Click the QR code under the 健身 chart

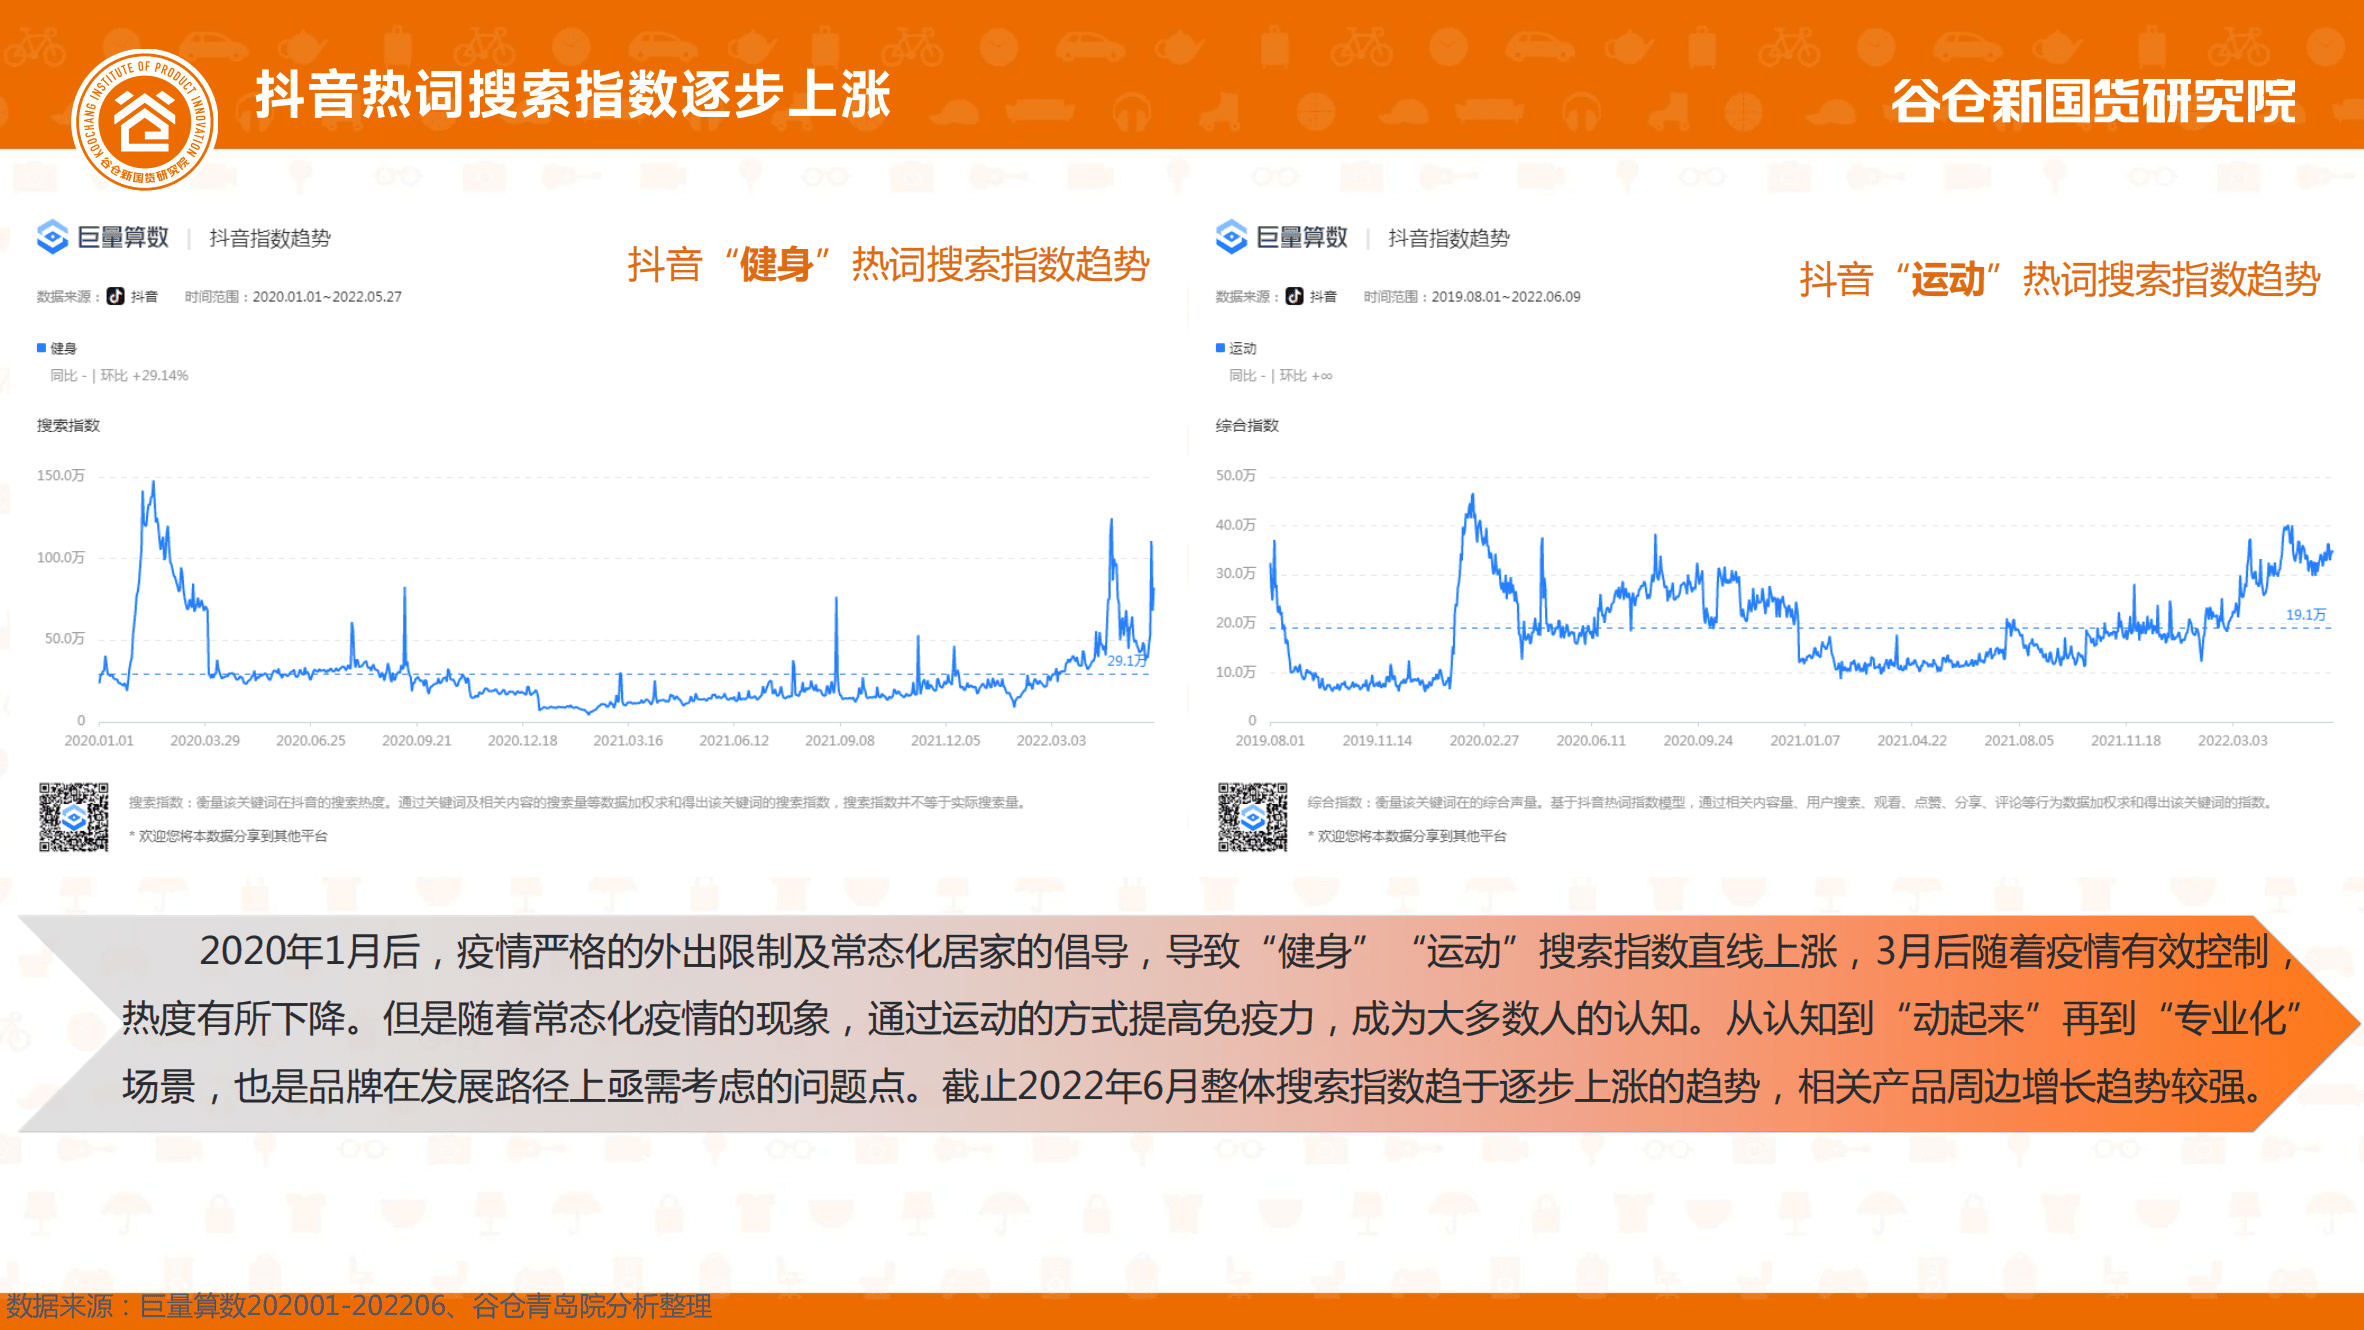73,817
